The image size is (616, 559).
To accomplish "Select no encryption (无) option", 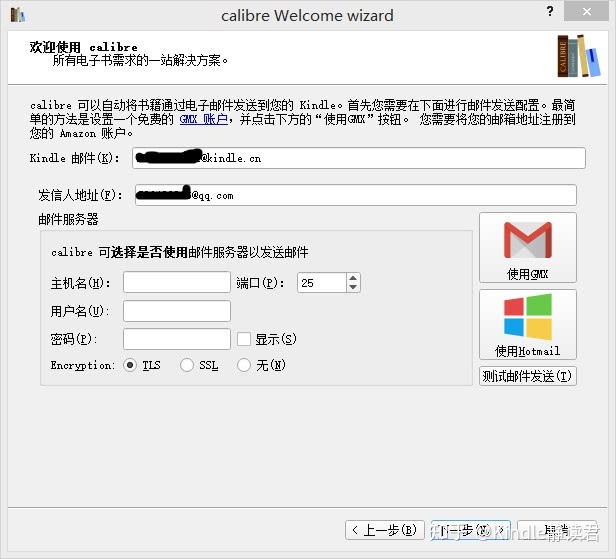I will coord(244,365).
